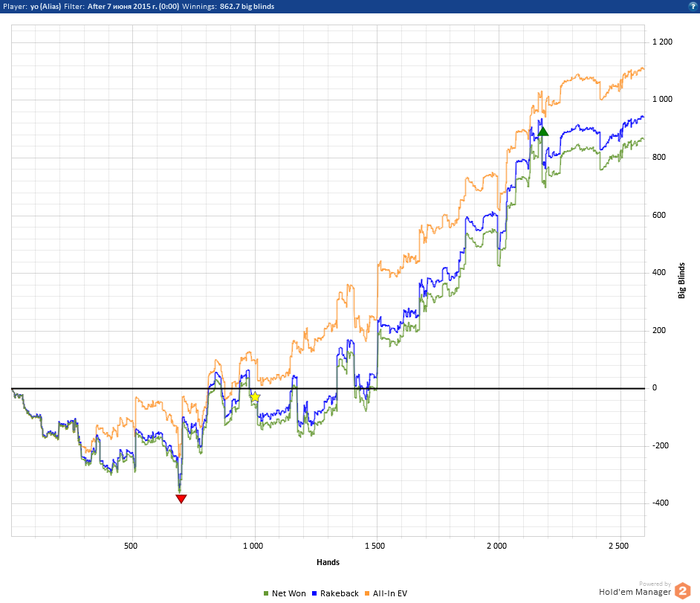Toggle the Rakeback legend entry
Image resolution: width=700 pixels, height=603 pixels.
click(x=335, y=593)
